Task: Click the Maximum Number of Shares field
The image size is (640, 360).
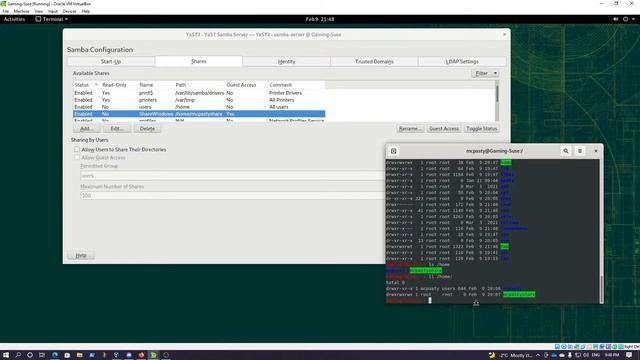Action: click(x=232, y=196)
